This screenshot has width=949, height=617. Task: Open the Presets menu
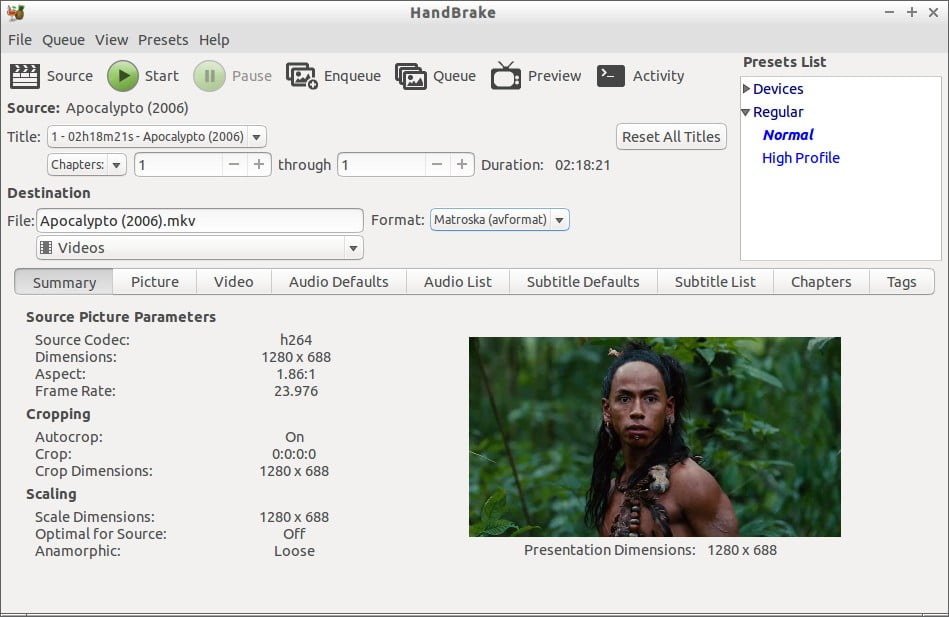(163, 40)
